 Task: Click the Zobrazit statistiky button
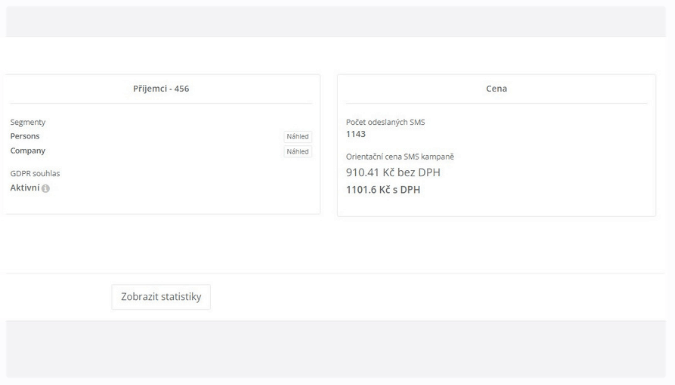(161, 297)
